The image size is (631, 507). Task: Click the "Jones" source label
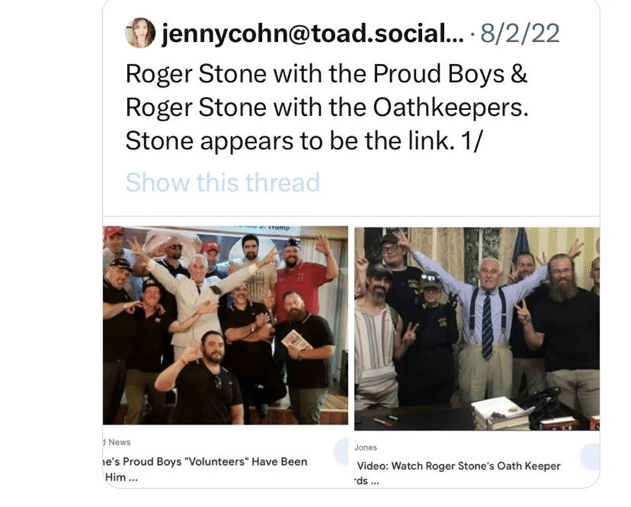point(367,448)
